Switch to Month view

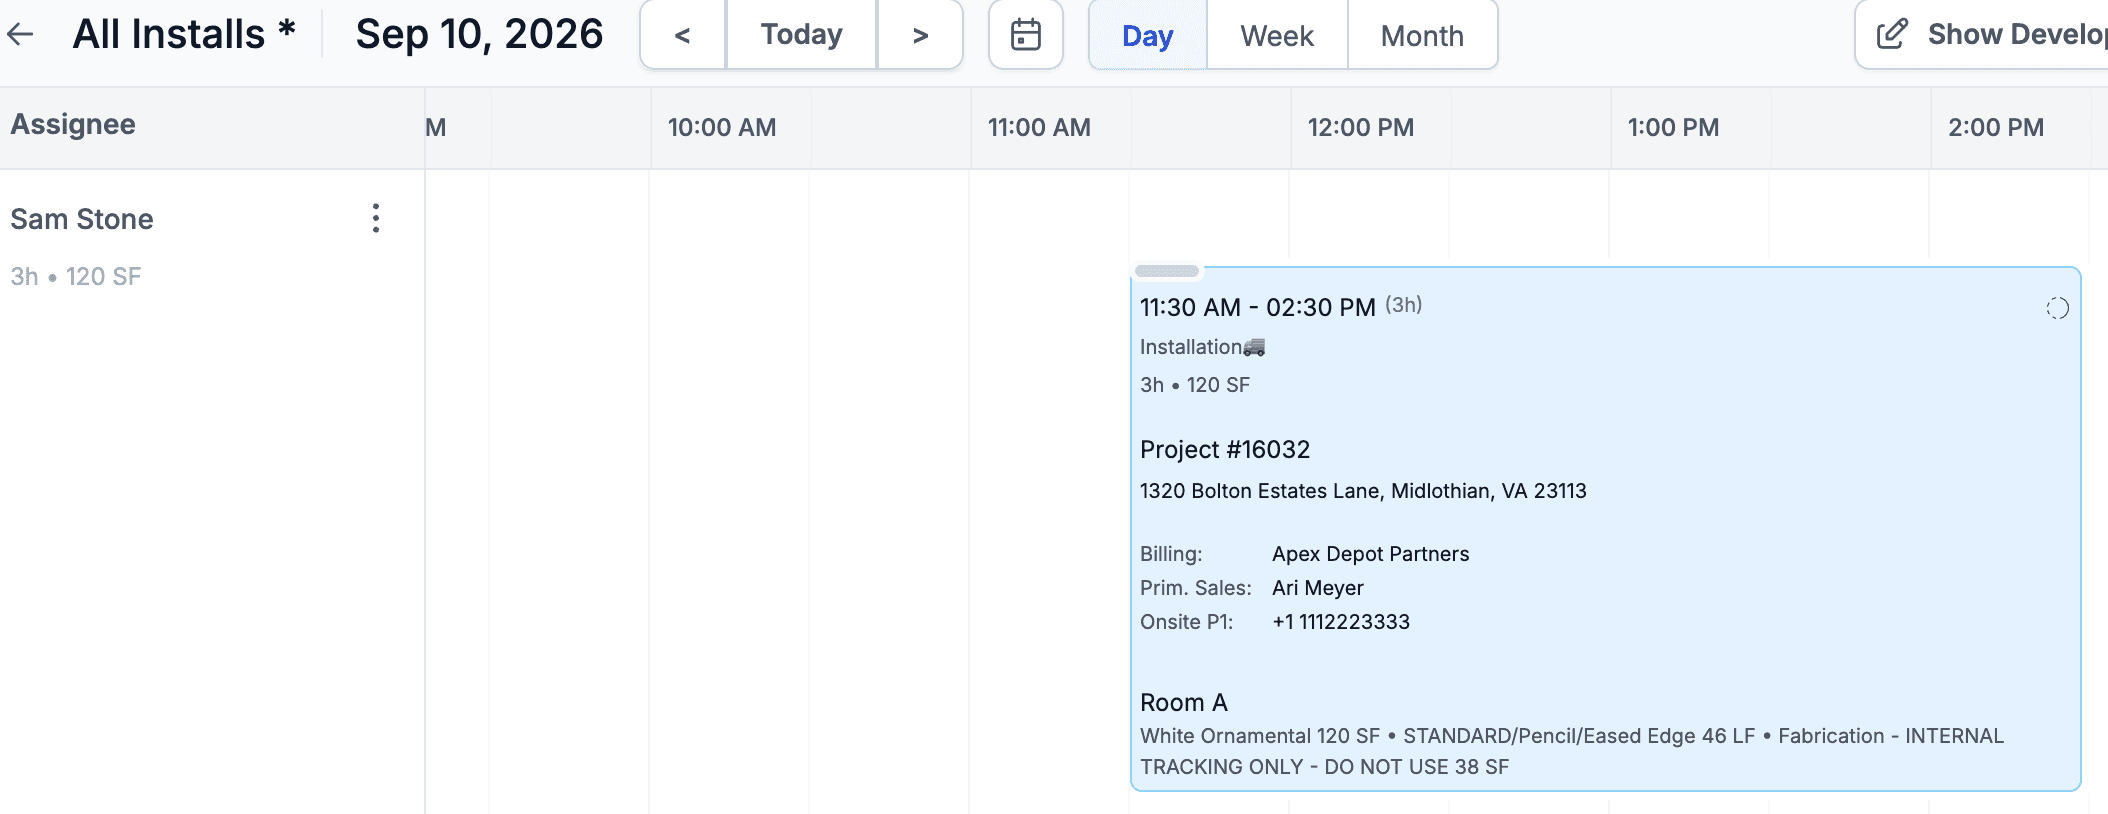click(1422, 35)
